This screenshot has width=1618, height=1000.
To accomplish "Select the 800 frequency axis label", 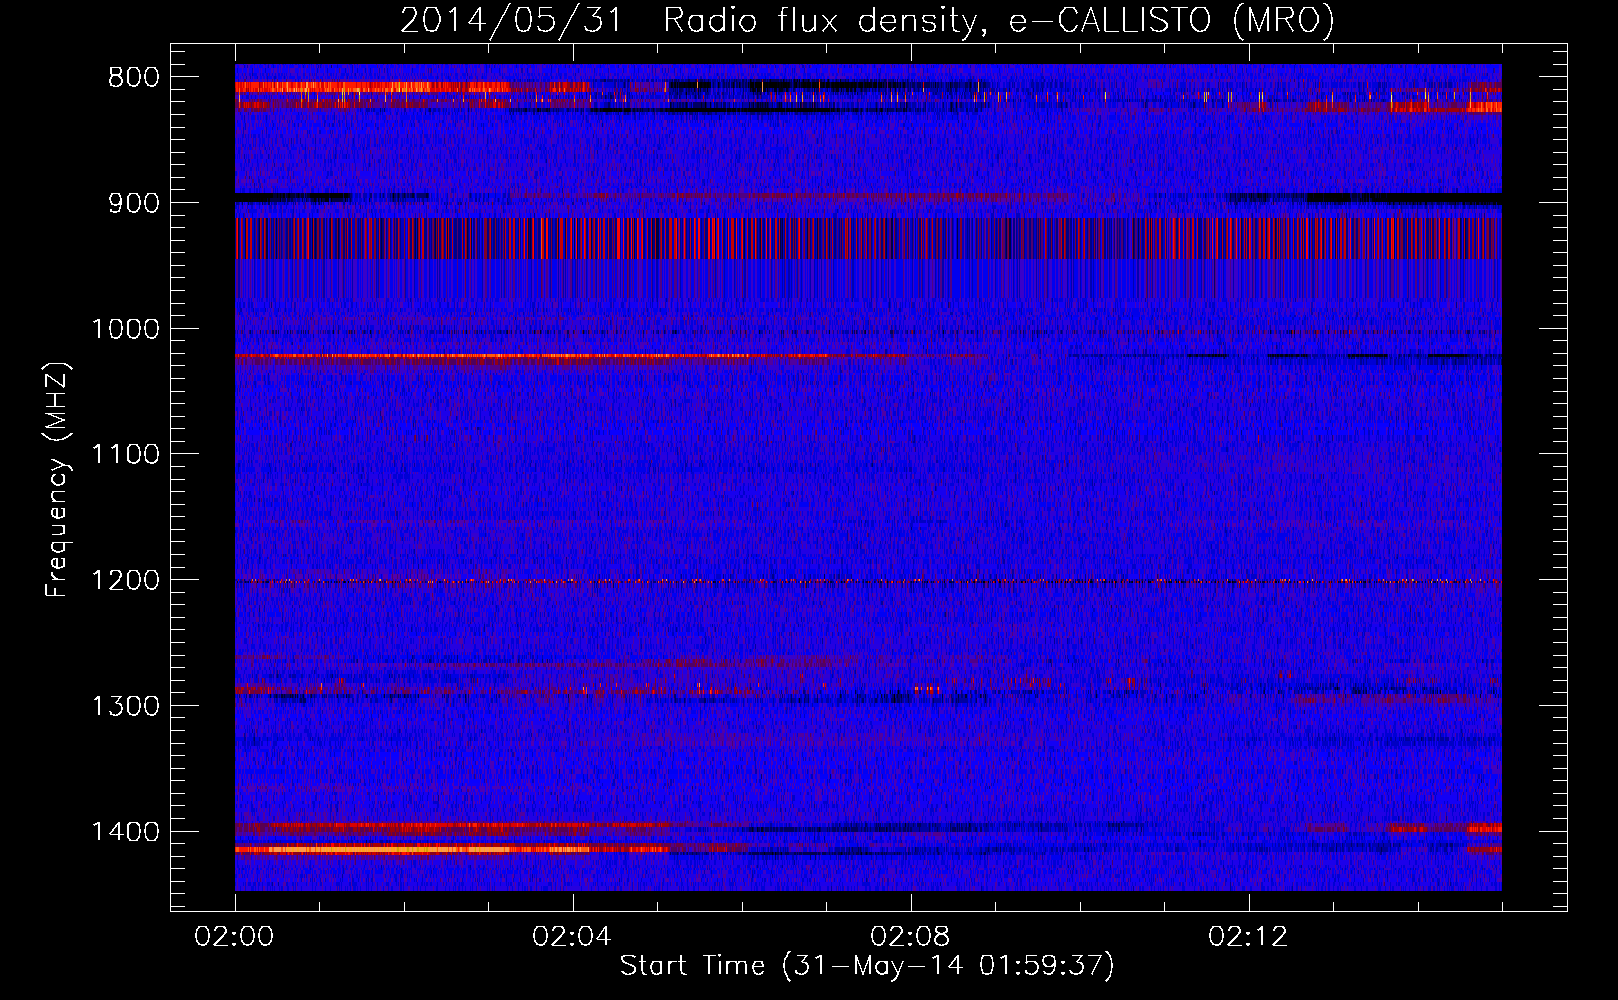I will click(133, 78).
